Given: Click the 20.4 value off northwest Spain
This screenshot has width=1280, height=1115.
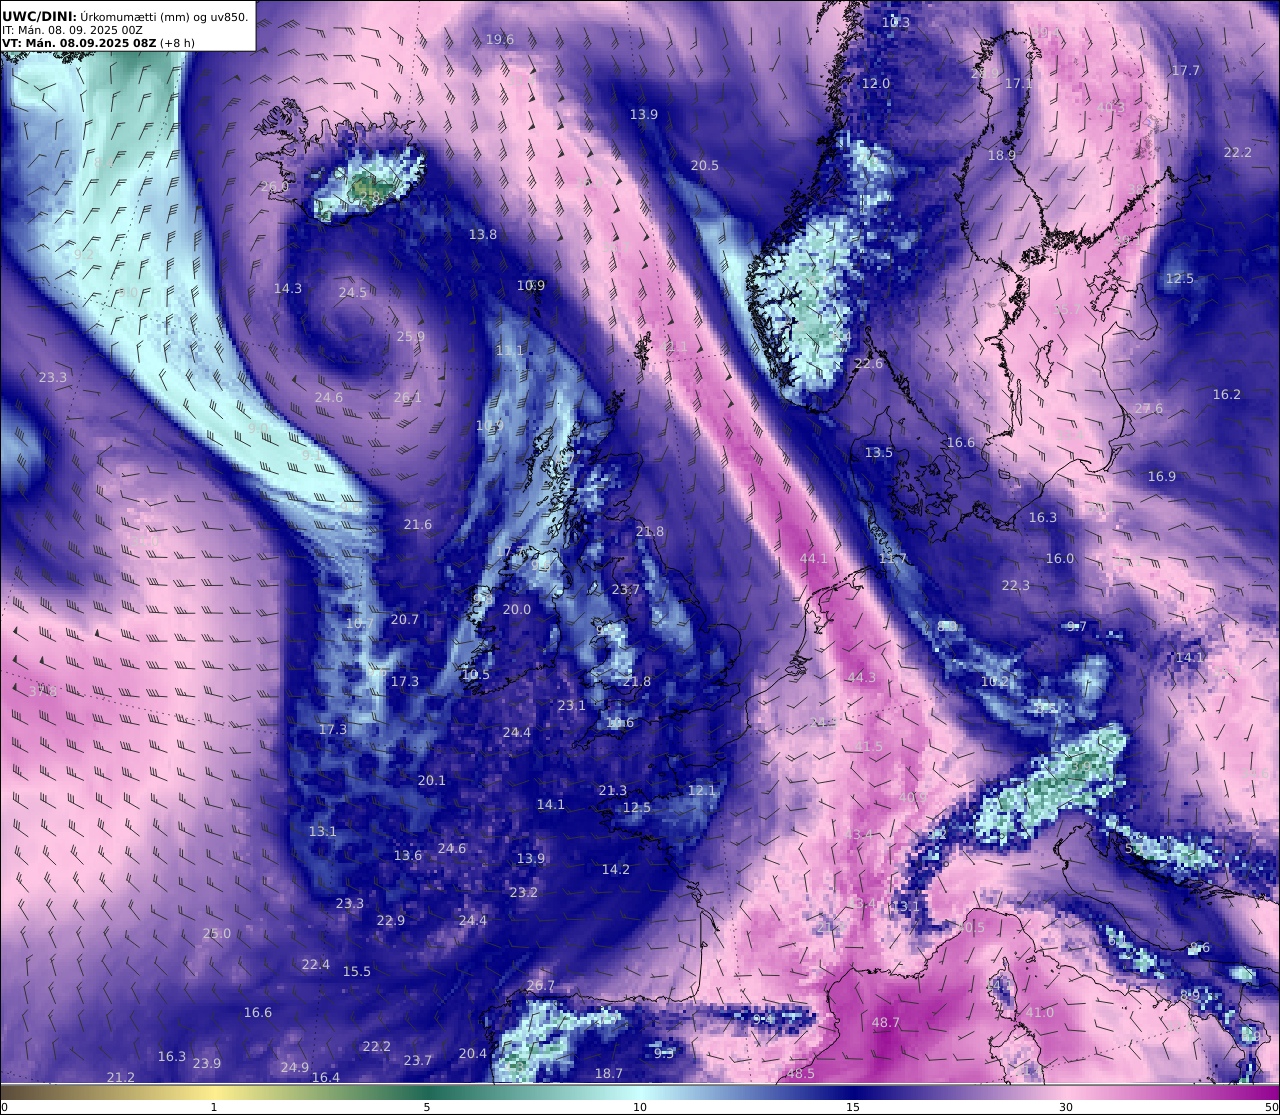Looking at the screenshot, I should click(x=473, y=1054).
